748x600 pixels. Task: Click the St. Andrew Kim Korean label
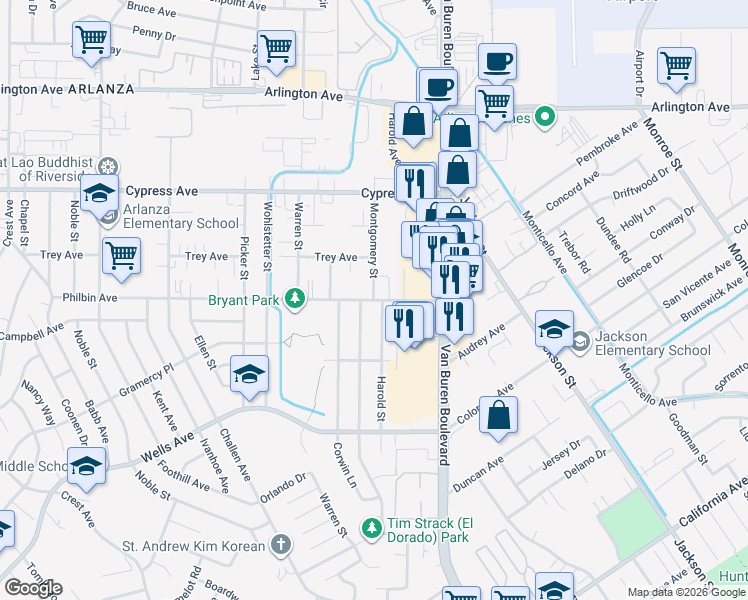pos(193,546)
